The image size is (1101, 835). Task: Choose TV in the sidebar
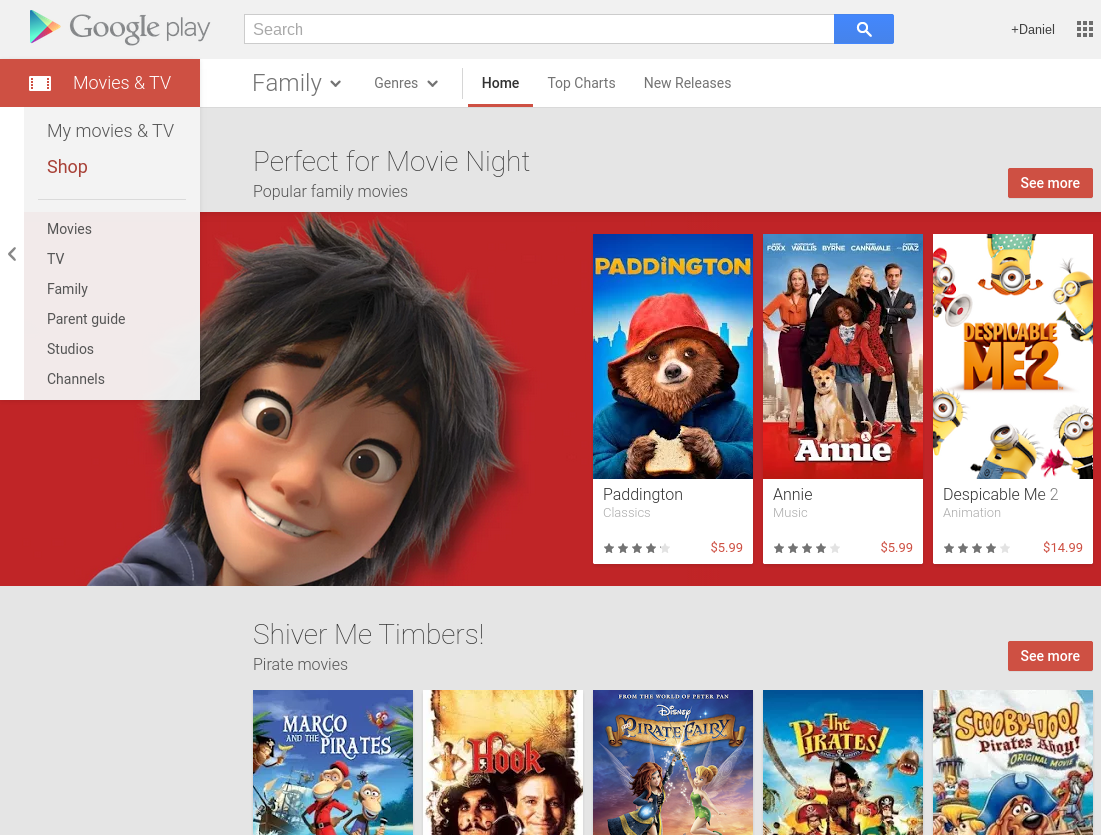55,258
